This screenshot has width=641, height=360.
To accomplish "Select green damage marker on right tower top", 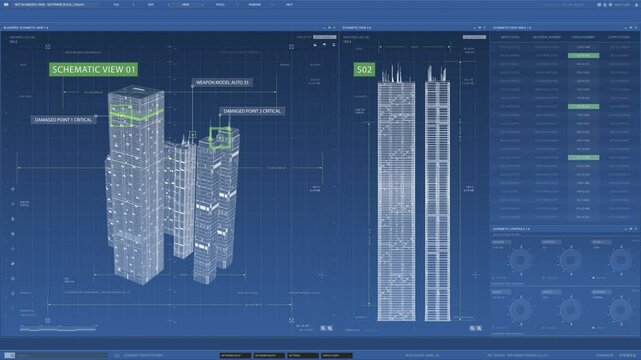I will pyautogui.click(x=220, y=138).
